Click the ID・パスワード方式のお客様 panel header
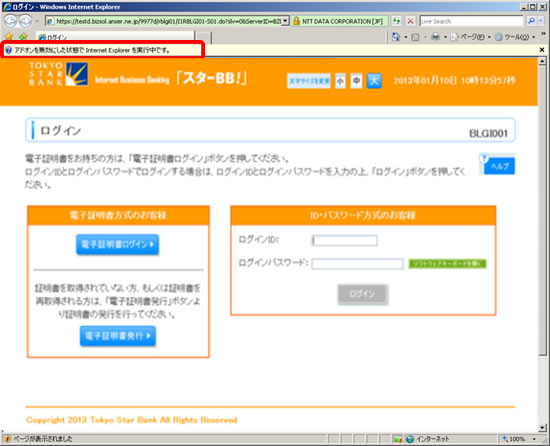Image resolution: width=550 pixels, height=446 pixels. coord(363,215)
